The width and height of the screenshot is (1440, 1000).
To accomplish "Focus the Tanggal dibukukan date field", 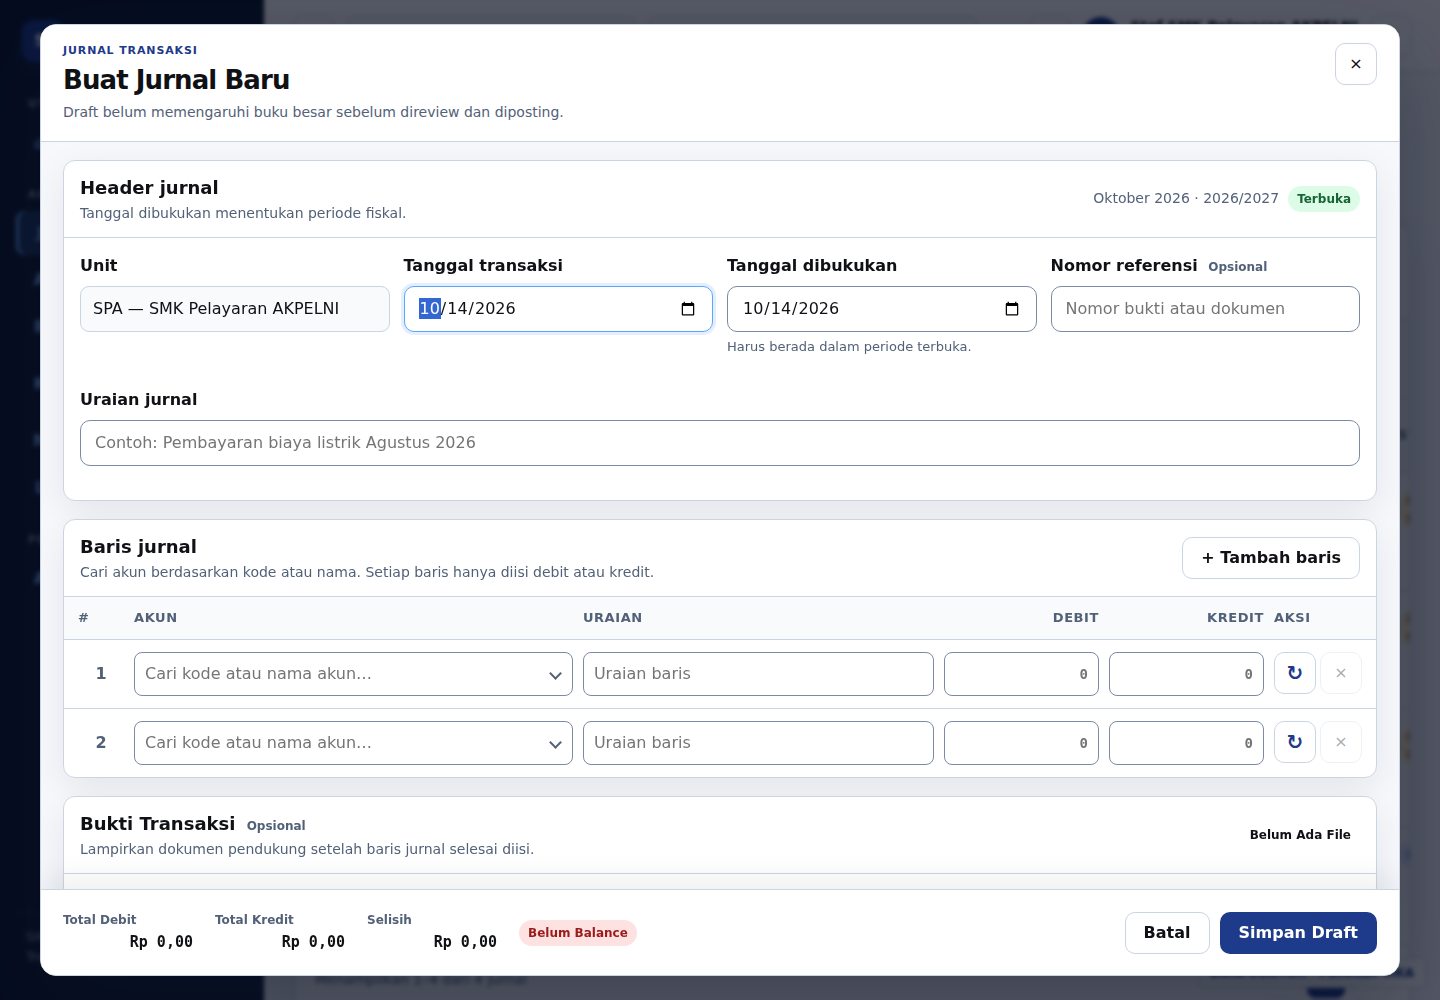I will click(881, 309).
